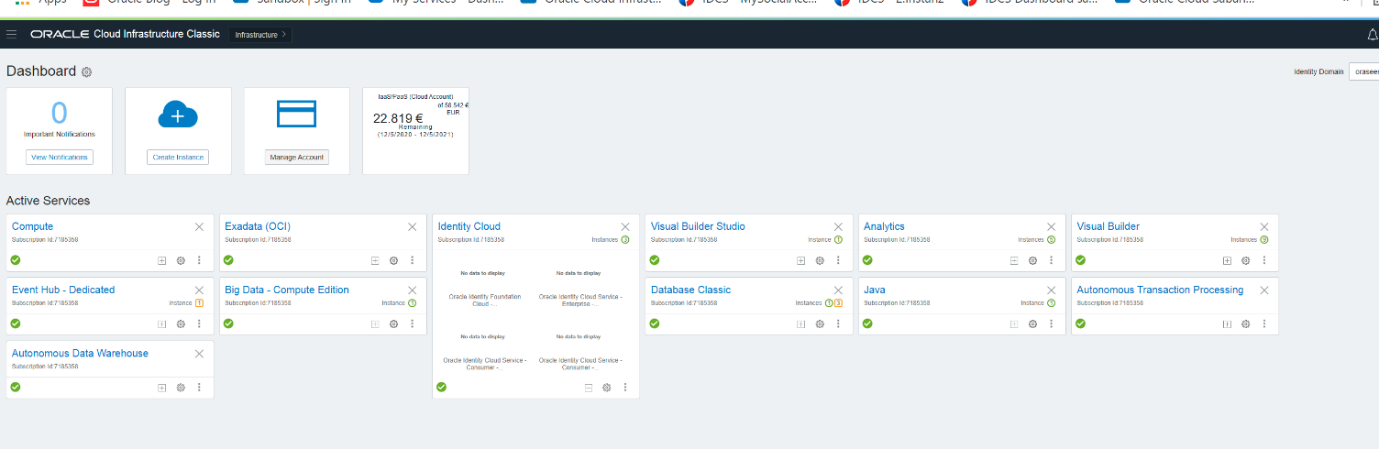Open three-dot menu on Big Data - Compute Edition
Image resolution: width=1379 pixels, height=449 pixels.
412,324
